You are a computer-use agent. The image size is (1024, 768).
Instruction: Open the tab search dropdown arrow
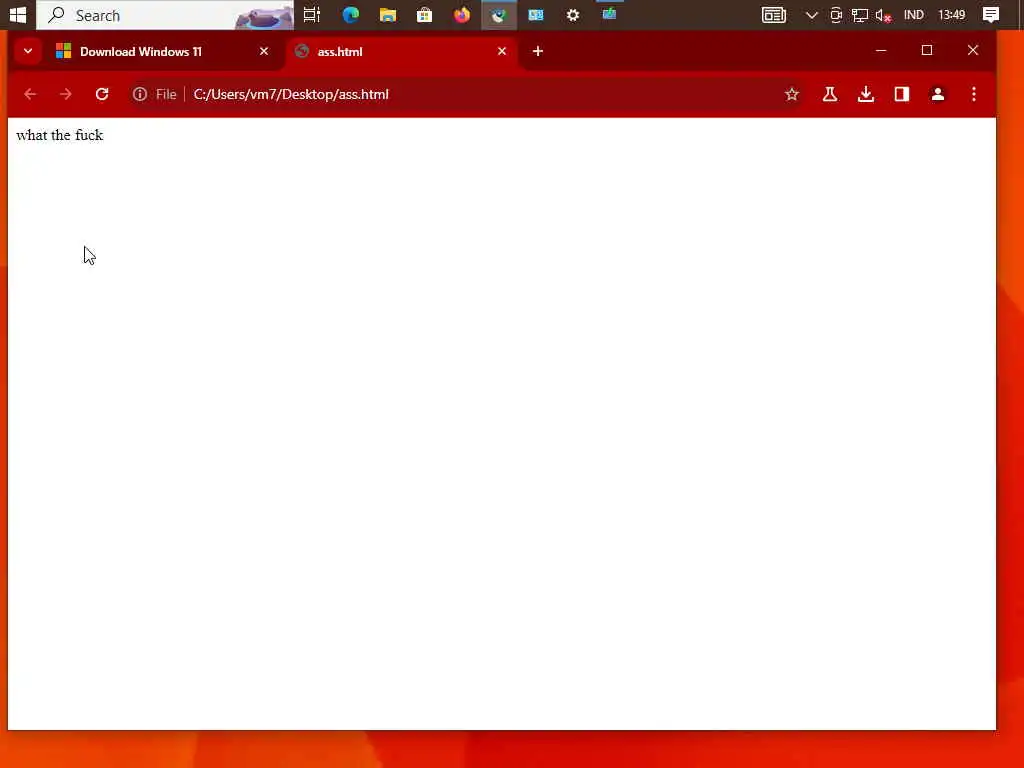tap(27, 51)
